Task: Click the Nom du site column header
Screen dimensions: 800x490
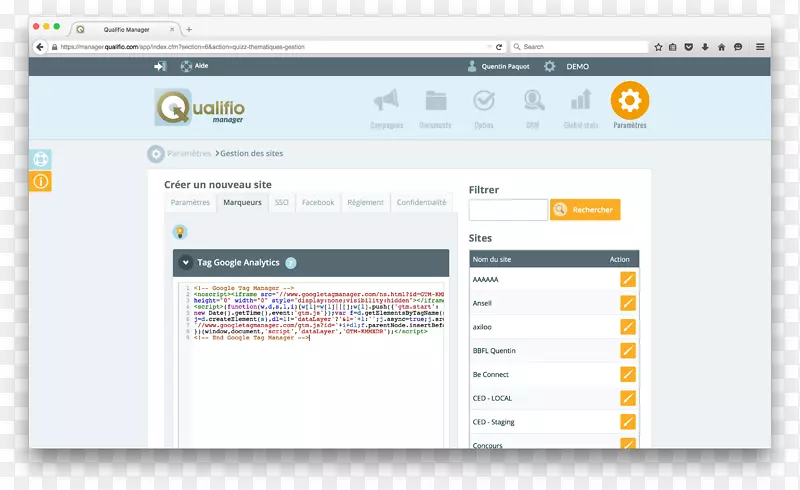Action: pyautogui.click(x=491, y=259)
